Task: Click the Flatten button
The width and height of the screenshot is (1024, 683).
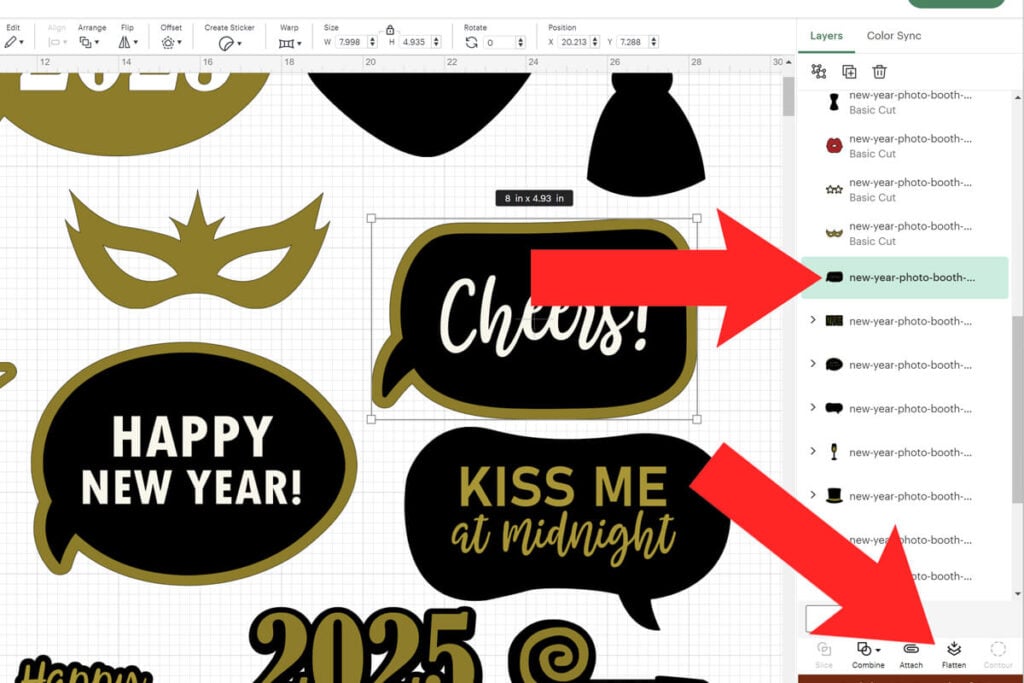Action: [953, 655]
